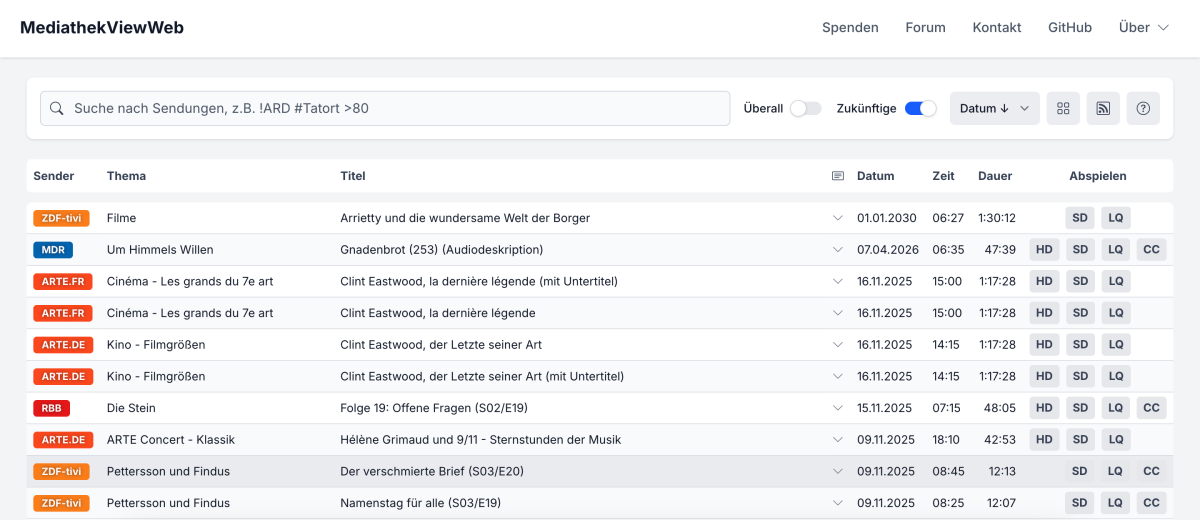Play Gnadenbrot (253) in SD
Image resolution: width=1200 pixels, height=520 pixels.
[x=1080, y=250]
